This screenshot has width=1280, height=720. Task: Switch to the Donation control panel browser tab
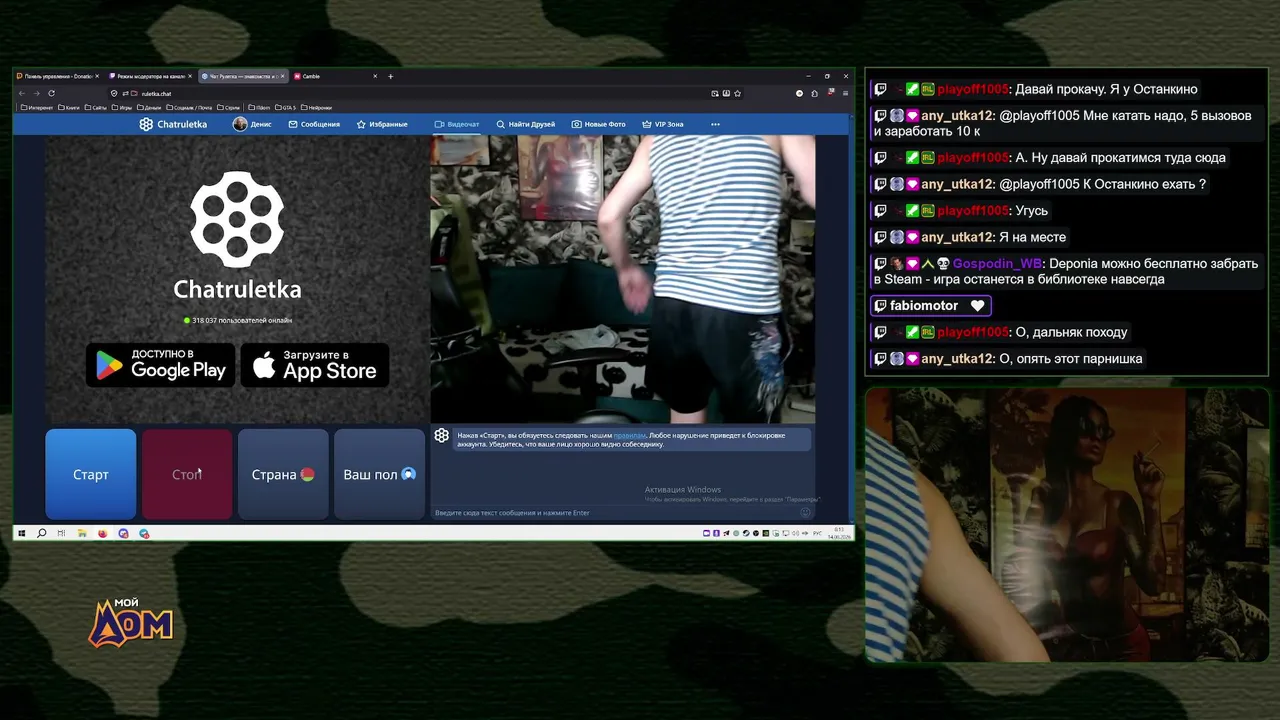click(x=57, y=76)
